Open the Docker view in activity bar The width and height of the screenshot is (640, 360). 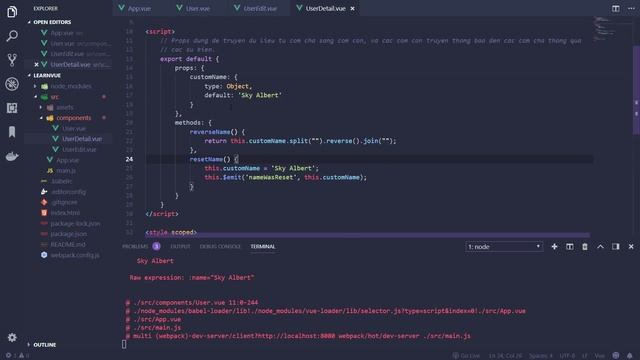click(x=12, y=156)
